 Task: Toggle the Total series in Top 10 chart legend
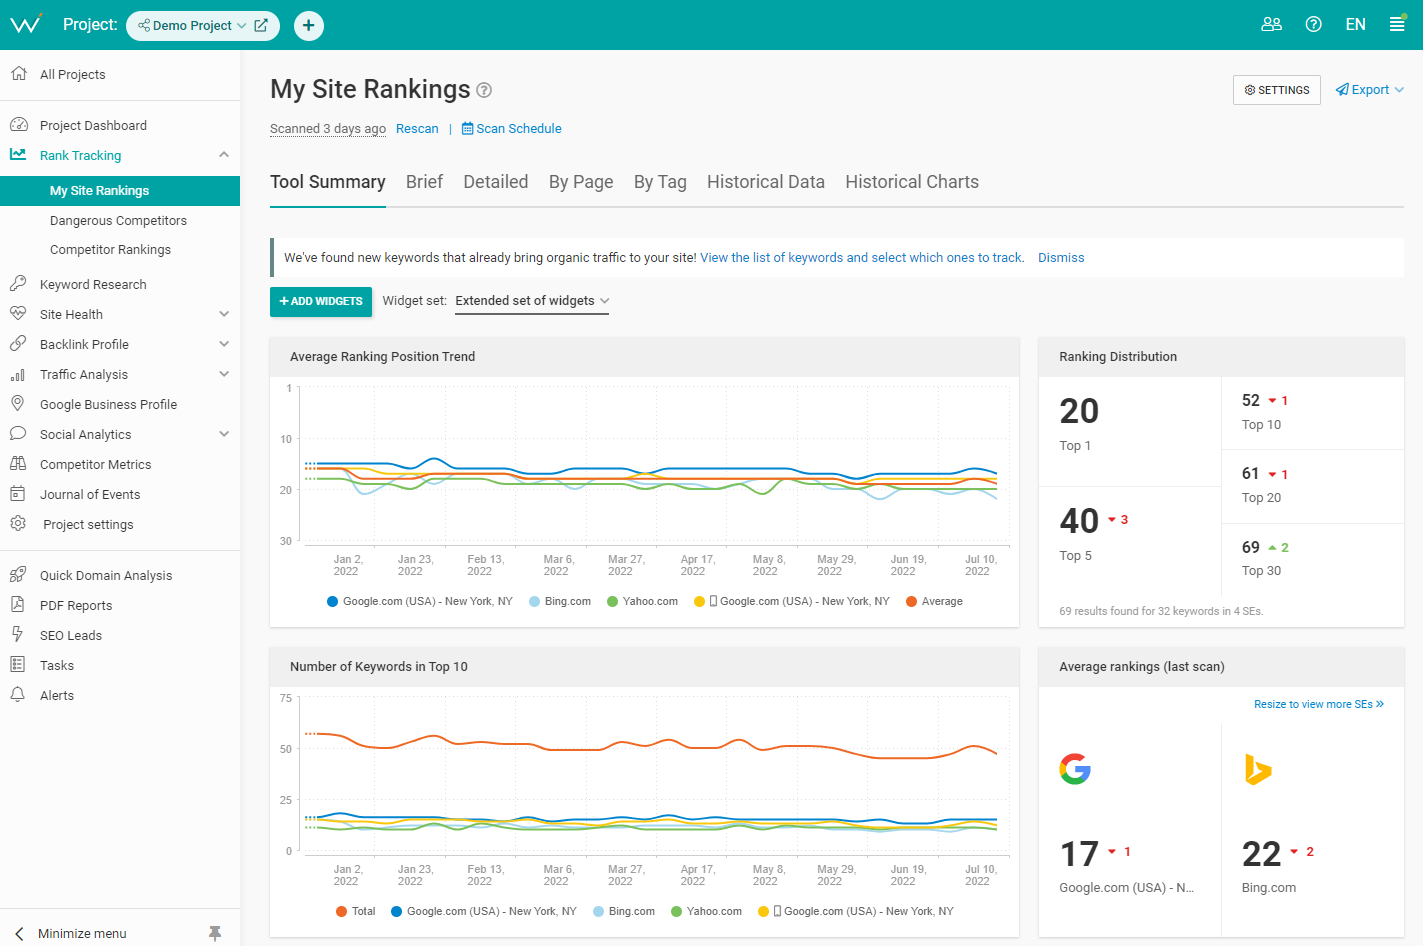click(356, 911)
